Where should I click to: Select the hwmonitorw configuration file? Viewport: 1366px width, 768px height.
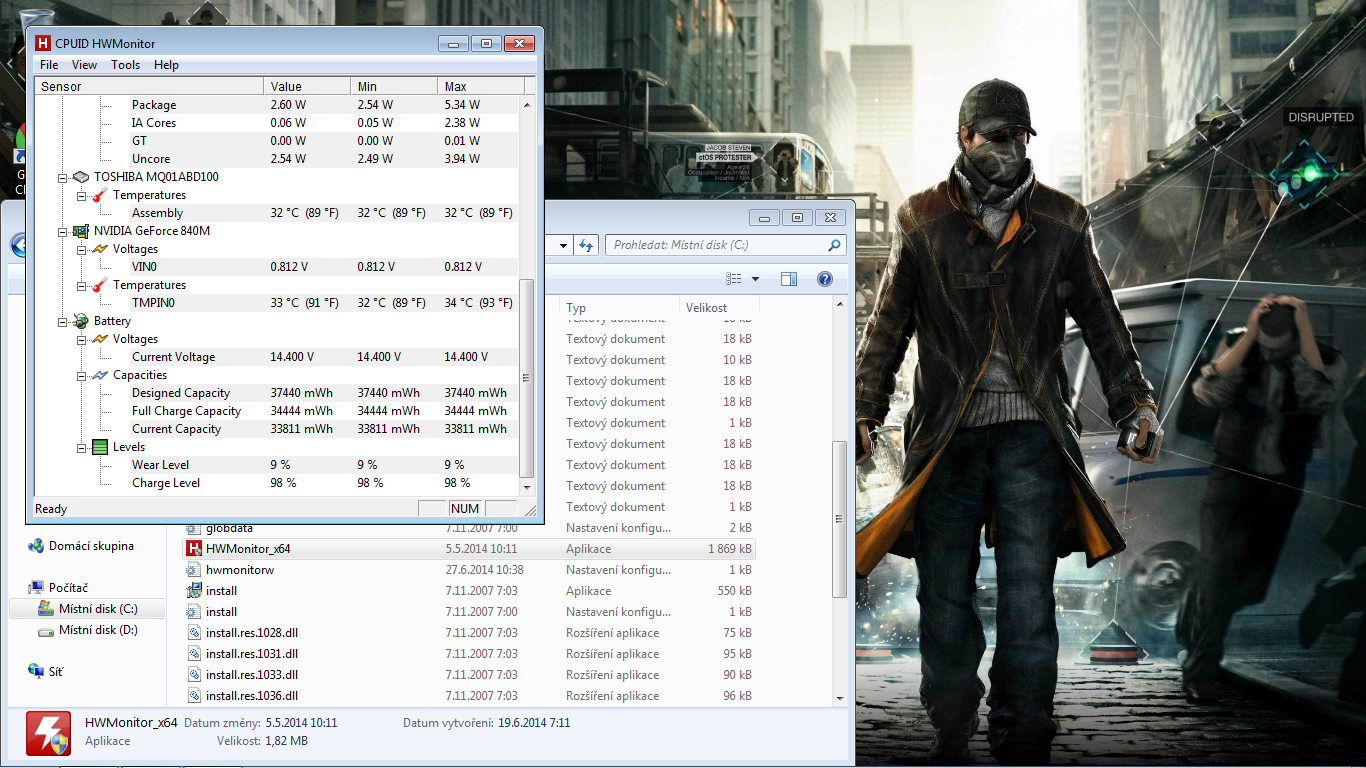470,570
